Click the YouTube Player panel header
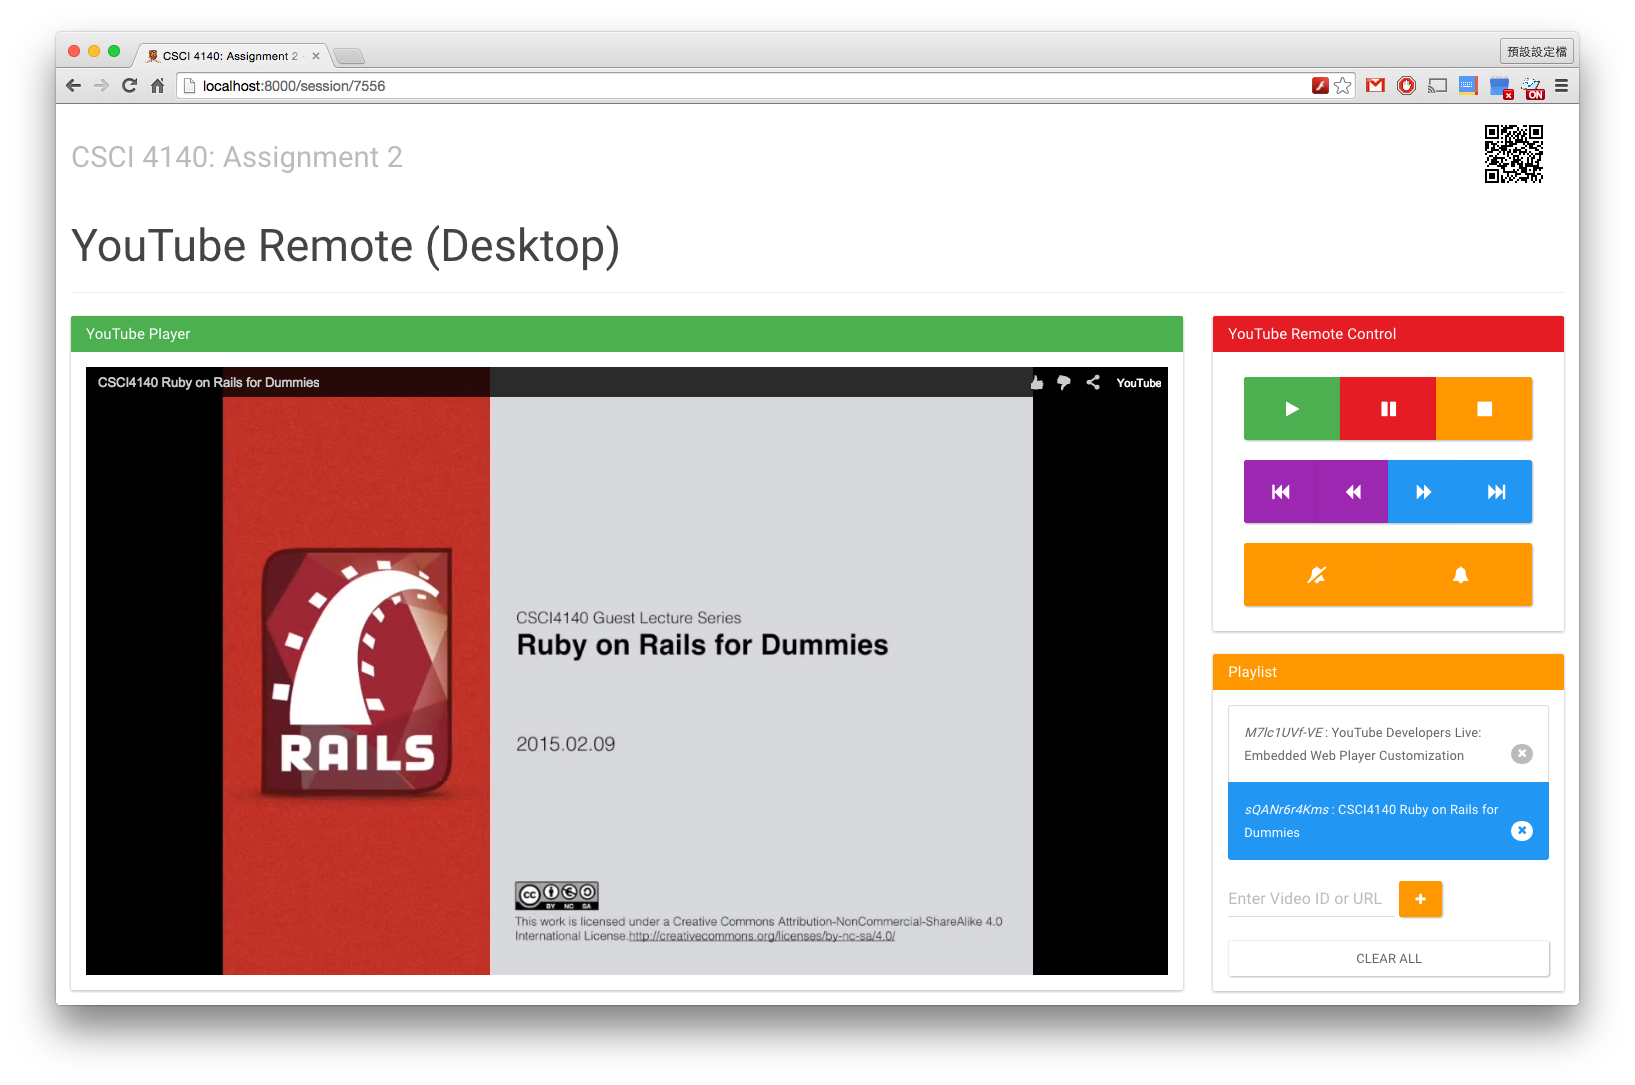 click(627, 334)
